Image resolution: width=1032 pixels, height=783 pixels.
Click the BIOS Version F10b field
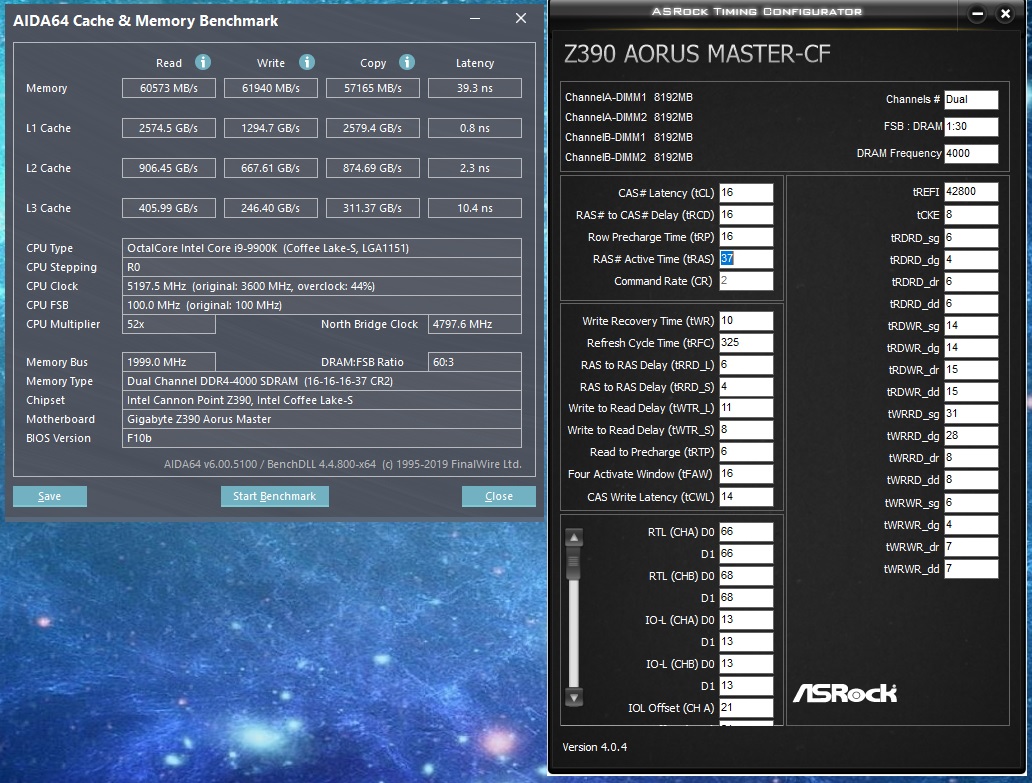click(x=322, y=438)
